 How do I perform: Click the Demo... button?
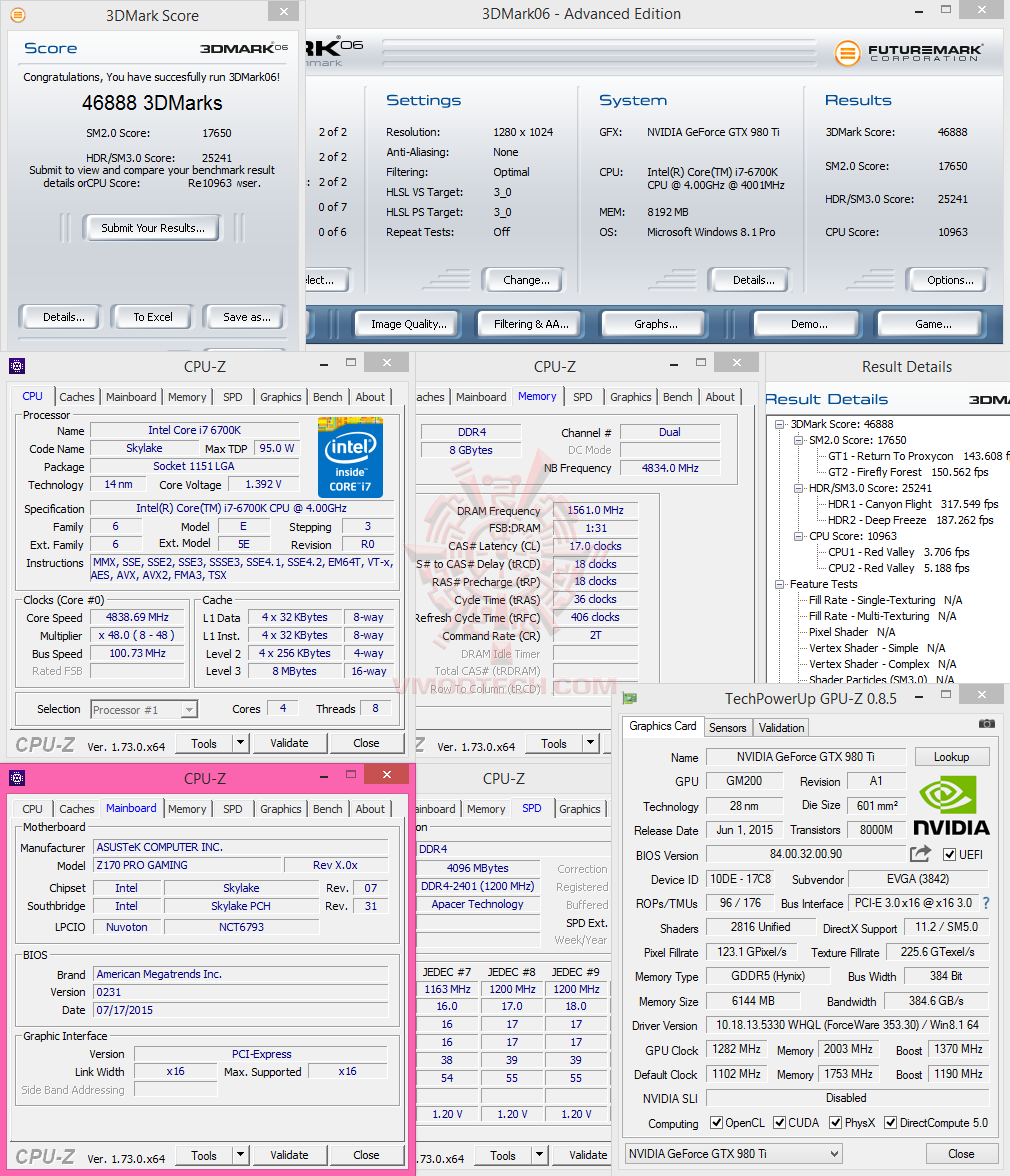tap(809, 324)
